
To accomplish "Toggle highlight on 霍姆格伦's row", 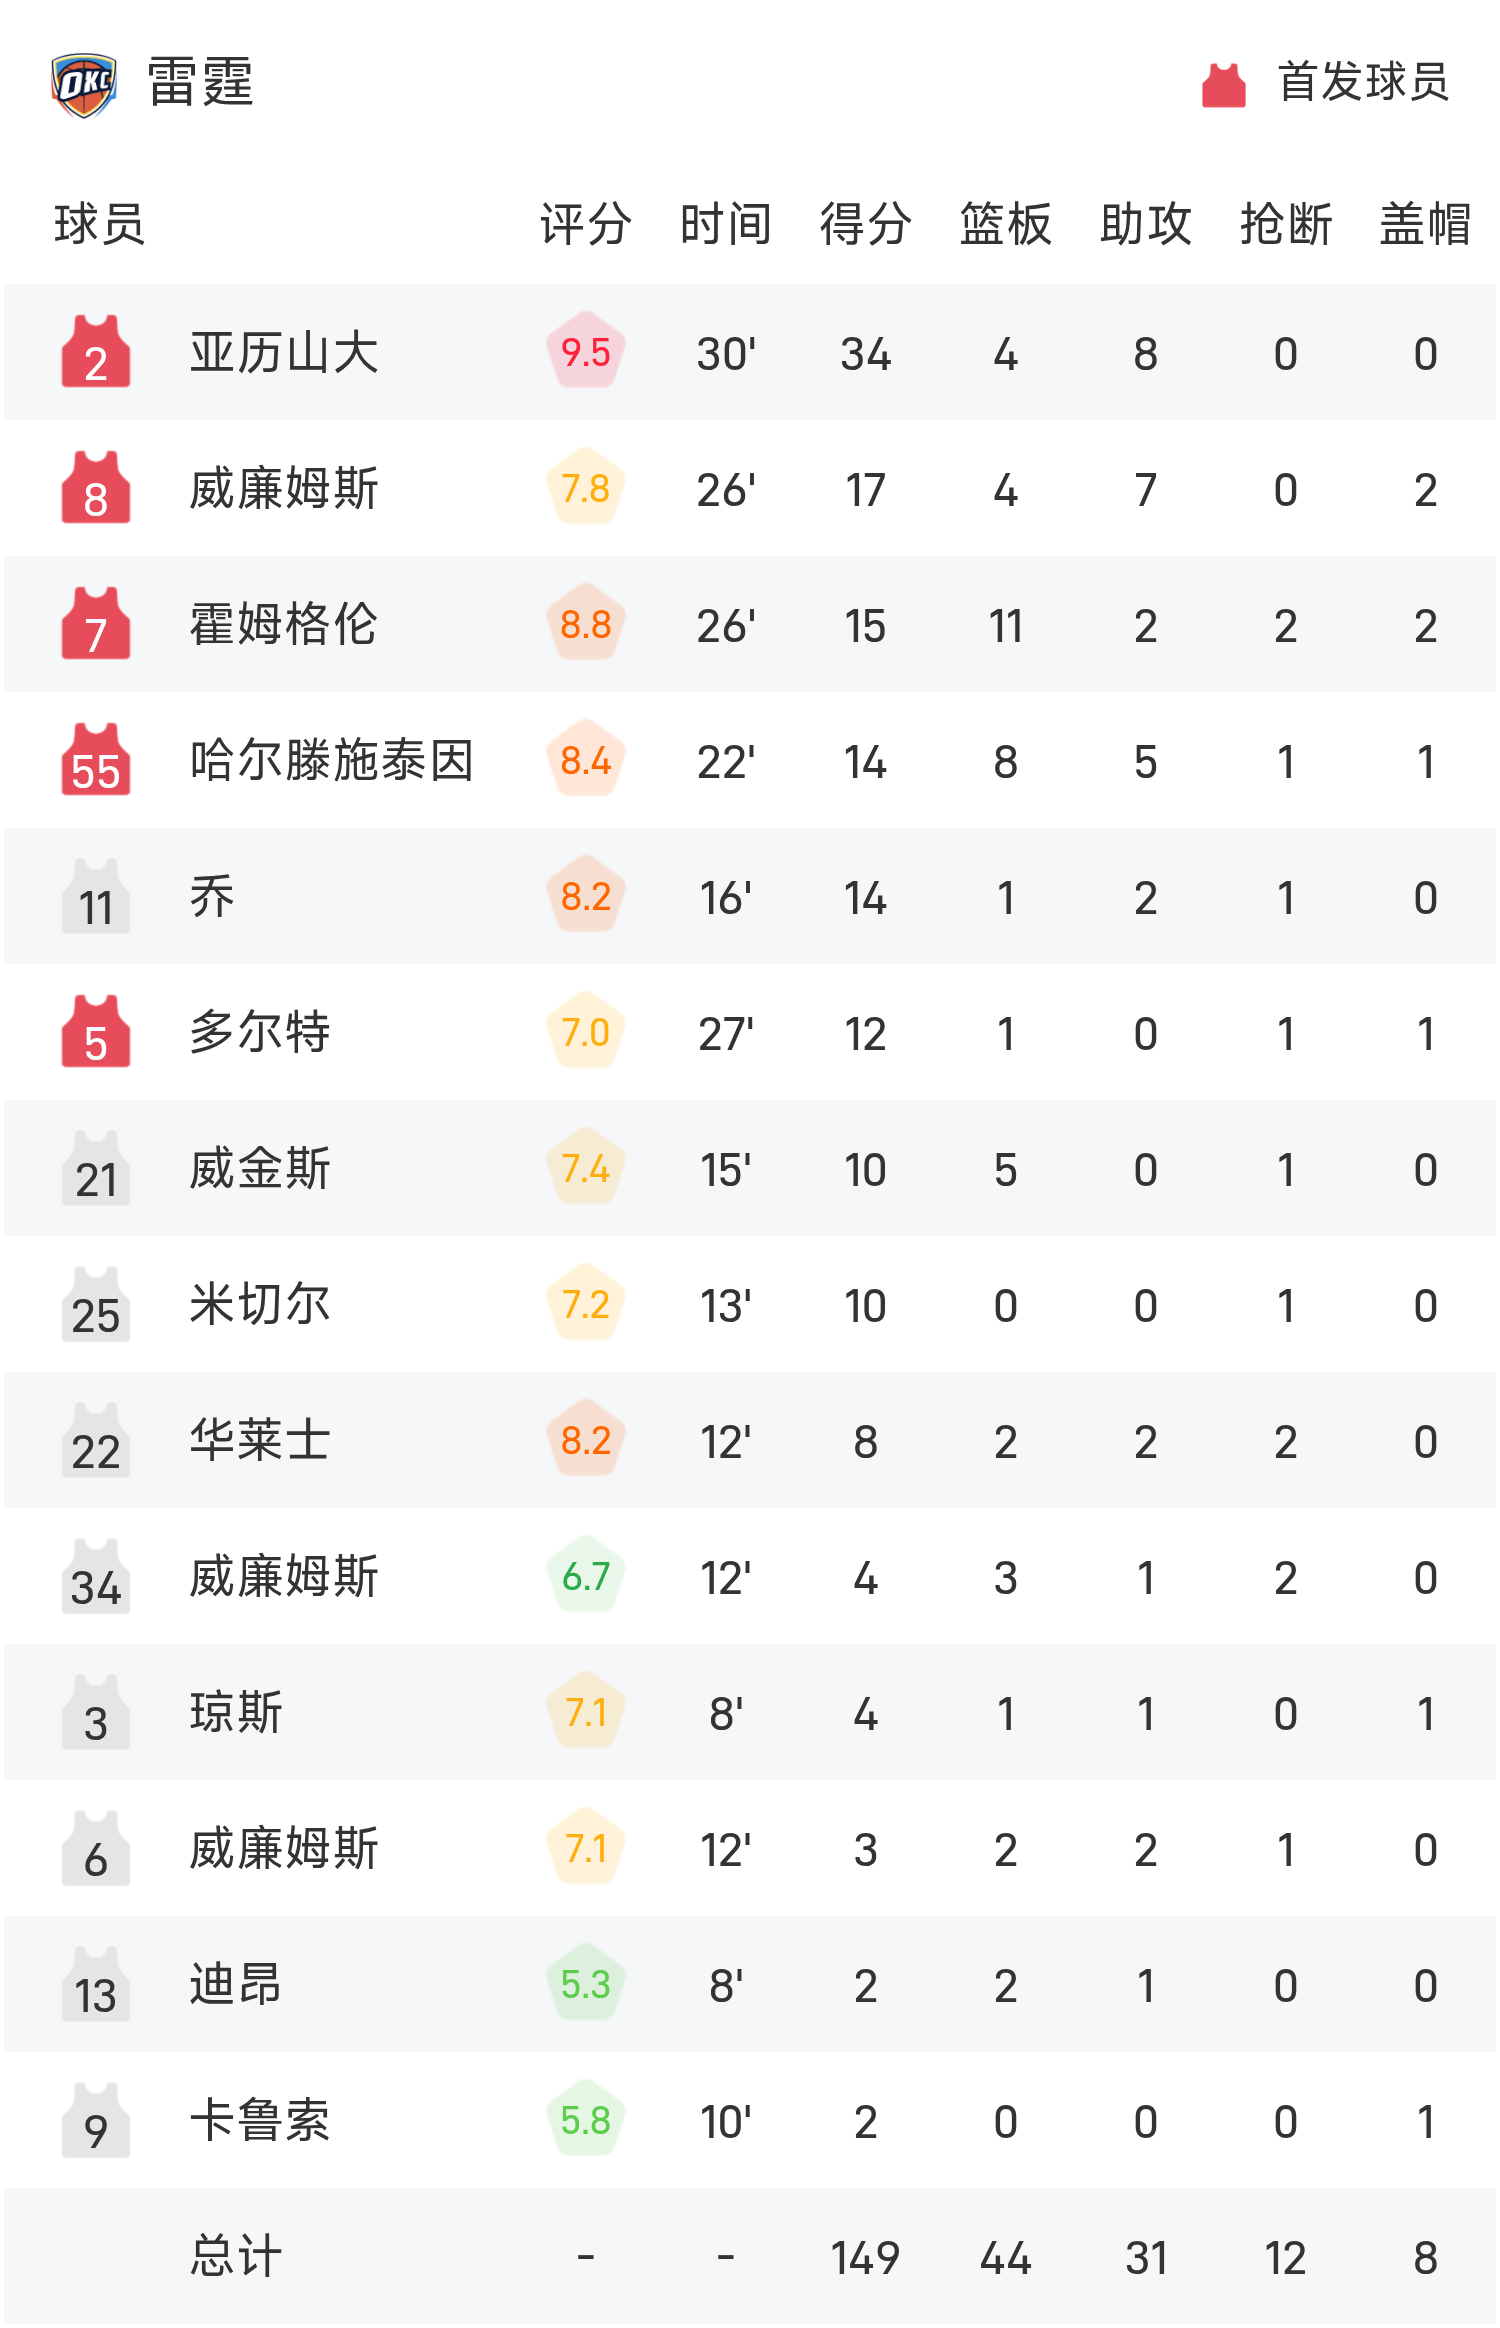I will pyautogui.click(x=750, y=625).
